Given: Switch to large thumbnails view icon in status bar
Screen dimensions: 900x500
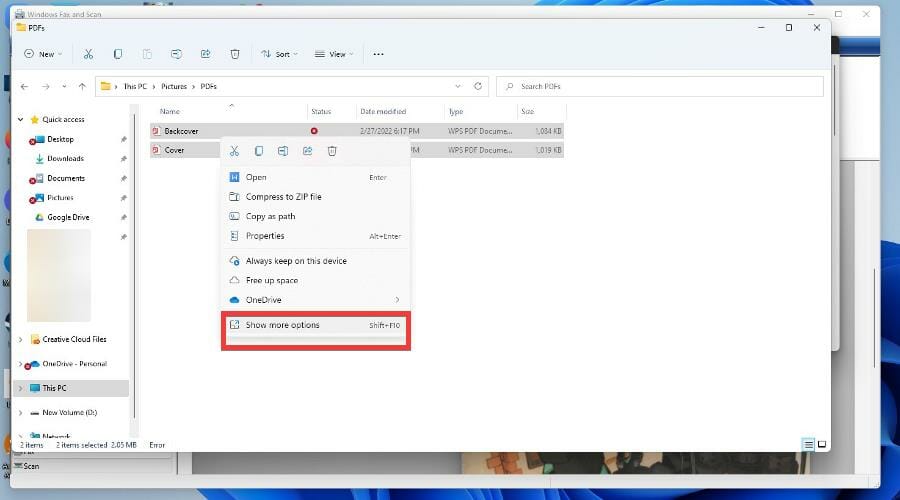Looking at the screenshot, I should 822,444.
